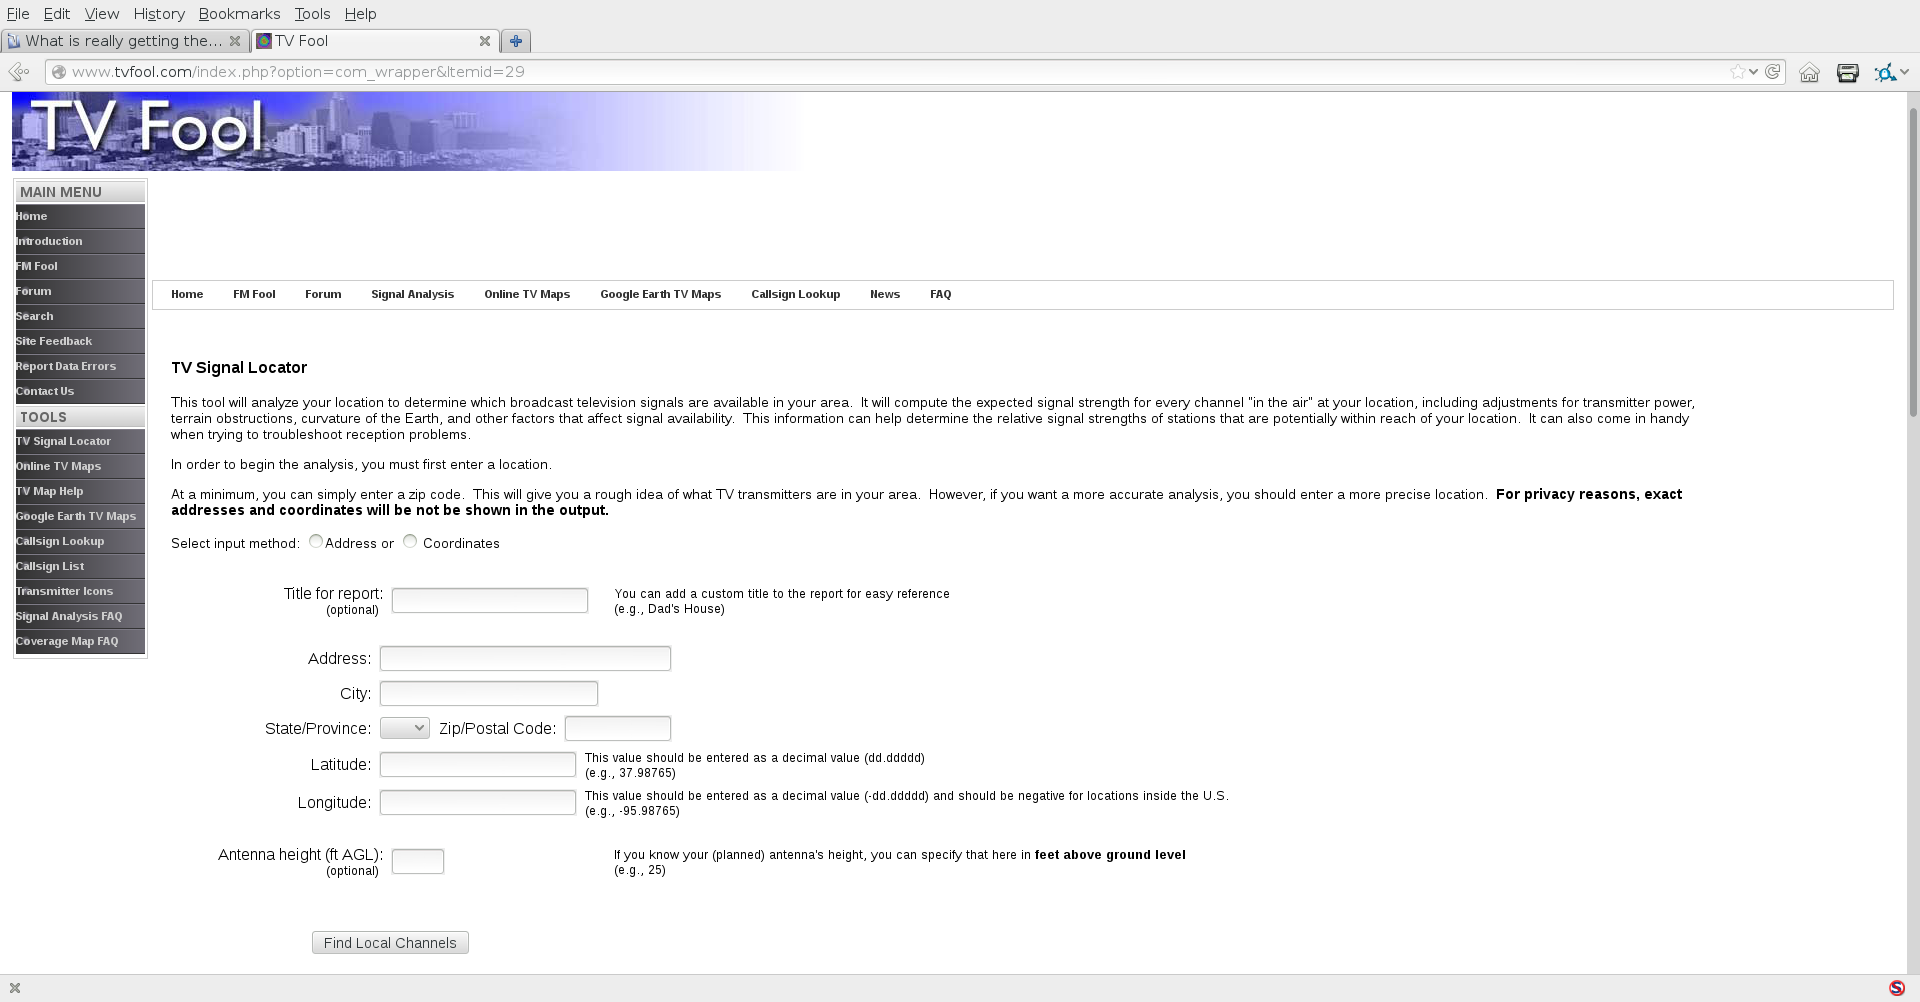Select the TV Fool browser tab
The height and width of the screenshot is (1002, 1920).
(375, 41)
